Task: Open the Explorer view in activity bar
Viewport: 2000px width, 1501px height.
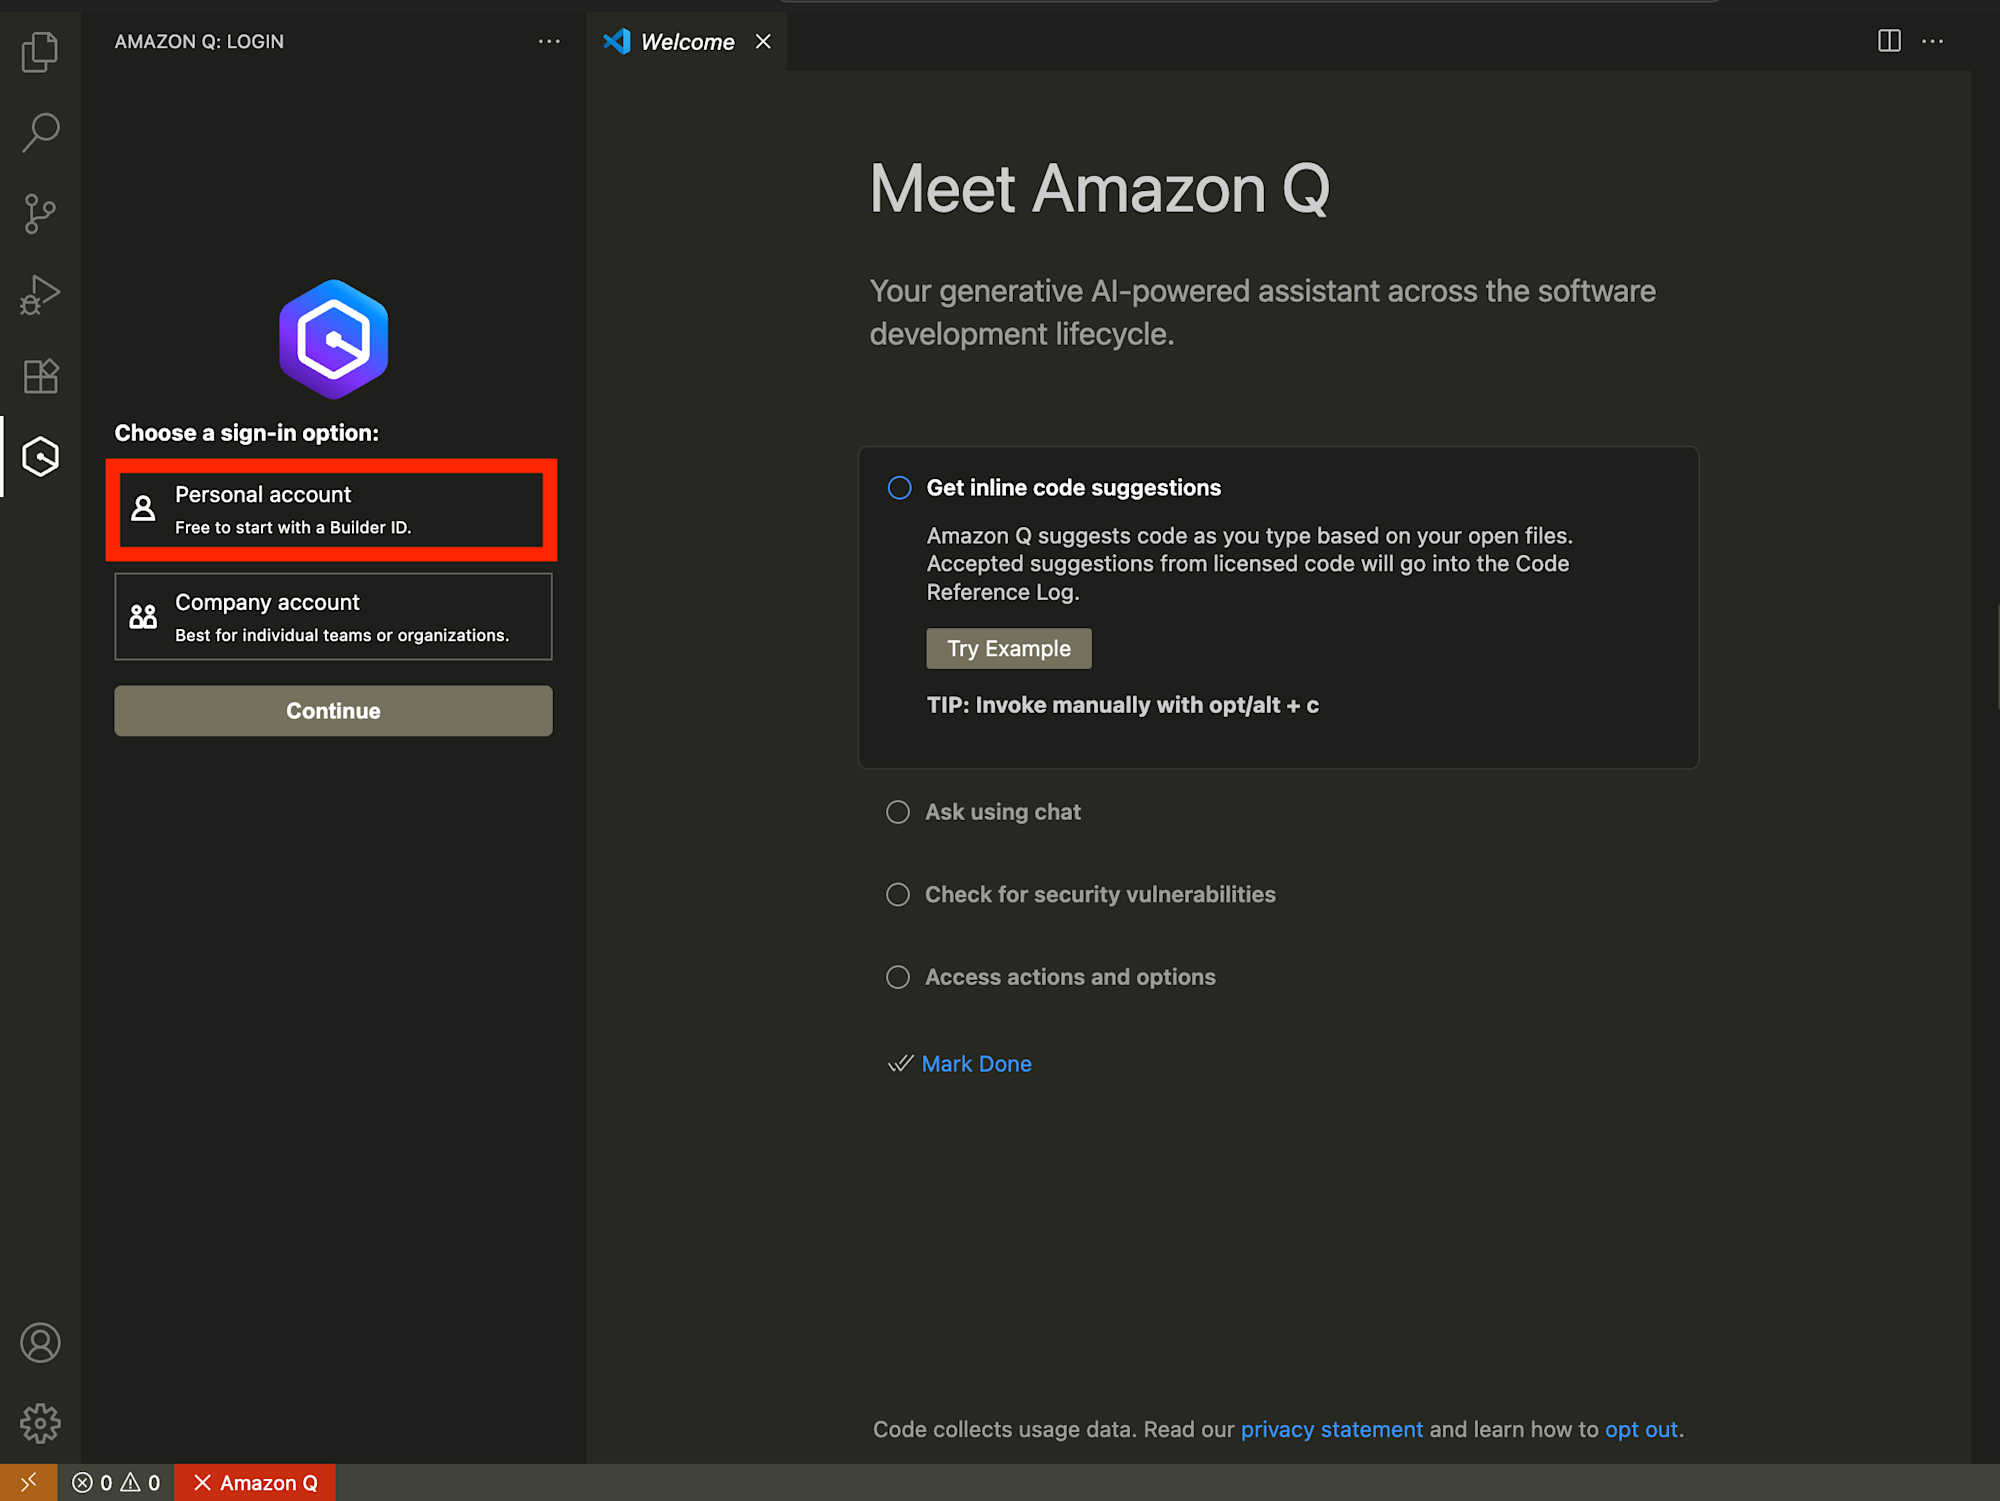Action: pyautogui.click(x=40, y=51)
